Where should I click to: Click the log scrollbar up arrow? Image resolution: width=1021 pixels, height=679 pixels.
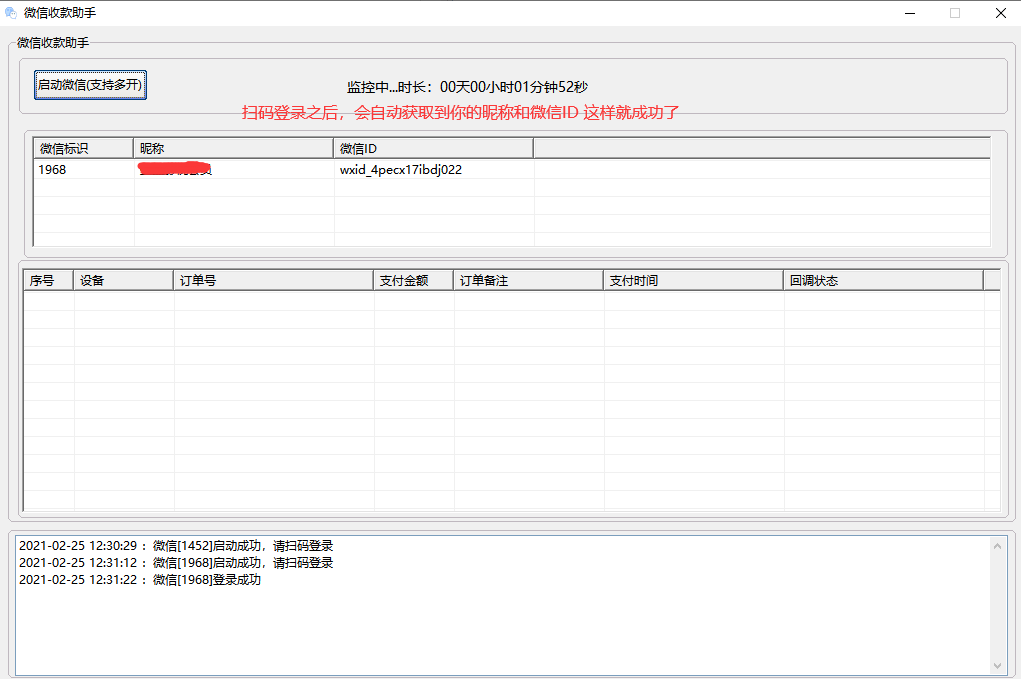997,547
